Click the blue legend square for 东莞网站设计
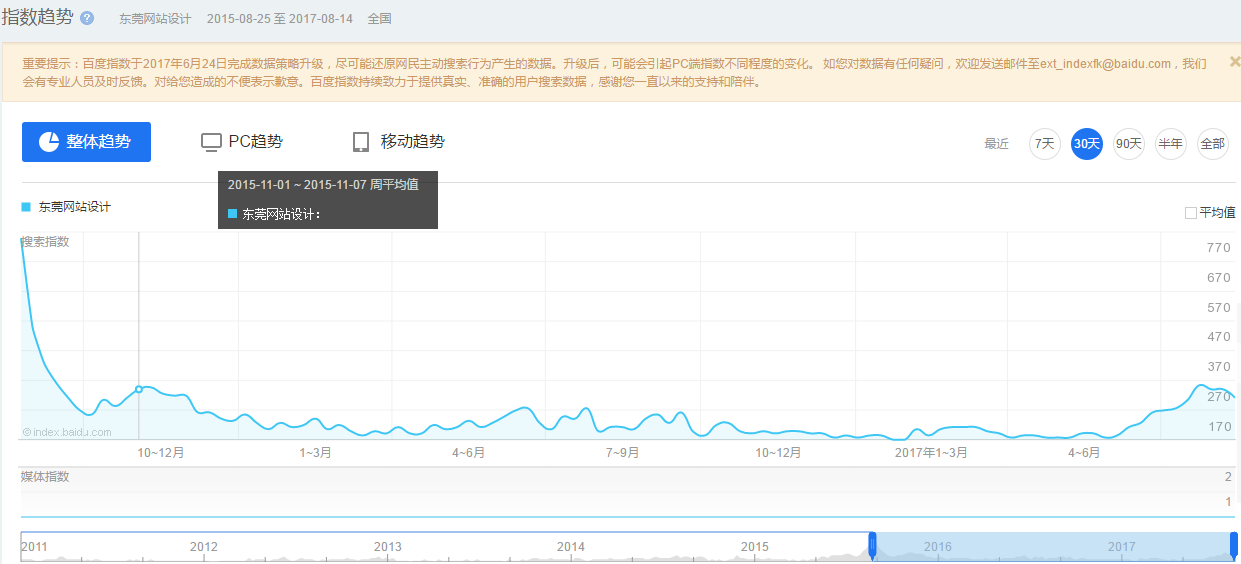This screenshot has width=1241, height=564. coord(26,207)
